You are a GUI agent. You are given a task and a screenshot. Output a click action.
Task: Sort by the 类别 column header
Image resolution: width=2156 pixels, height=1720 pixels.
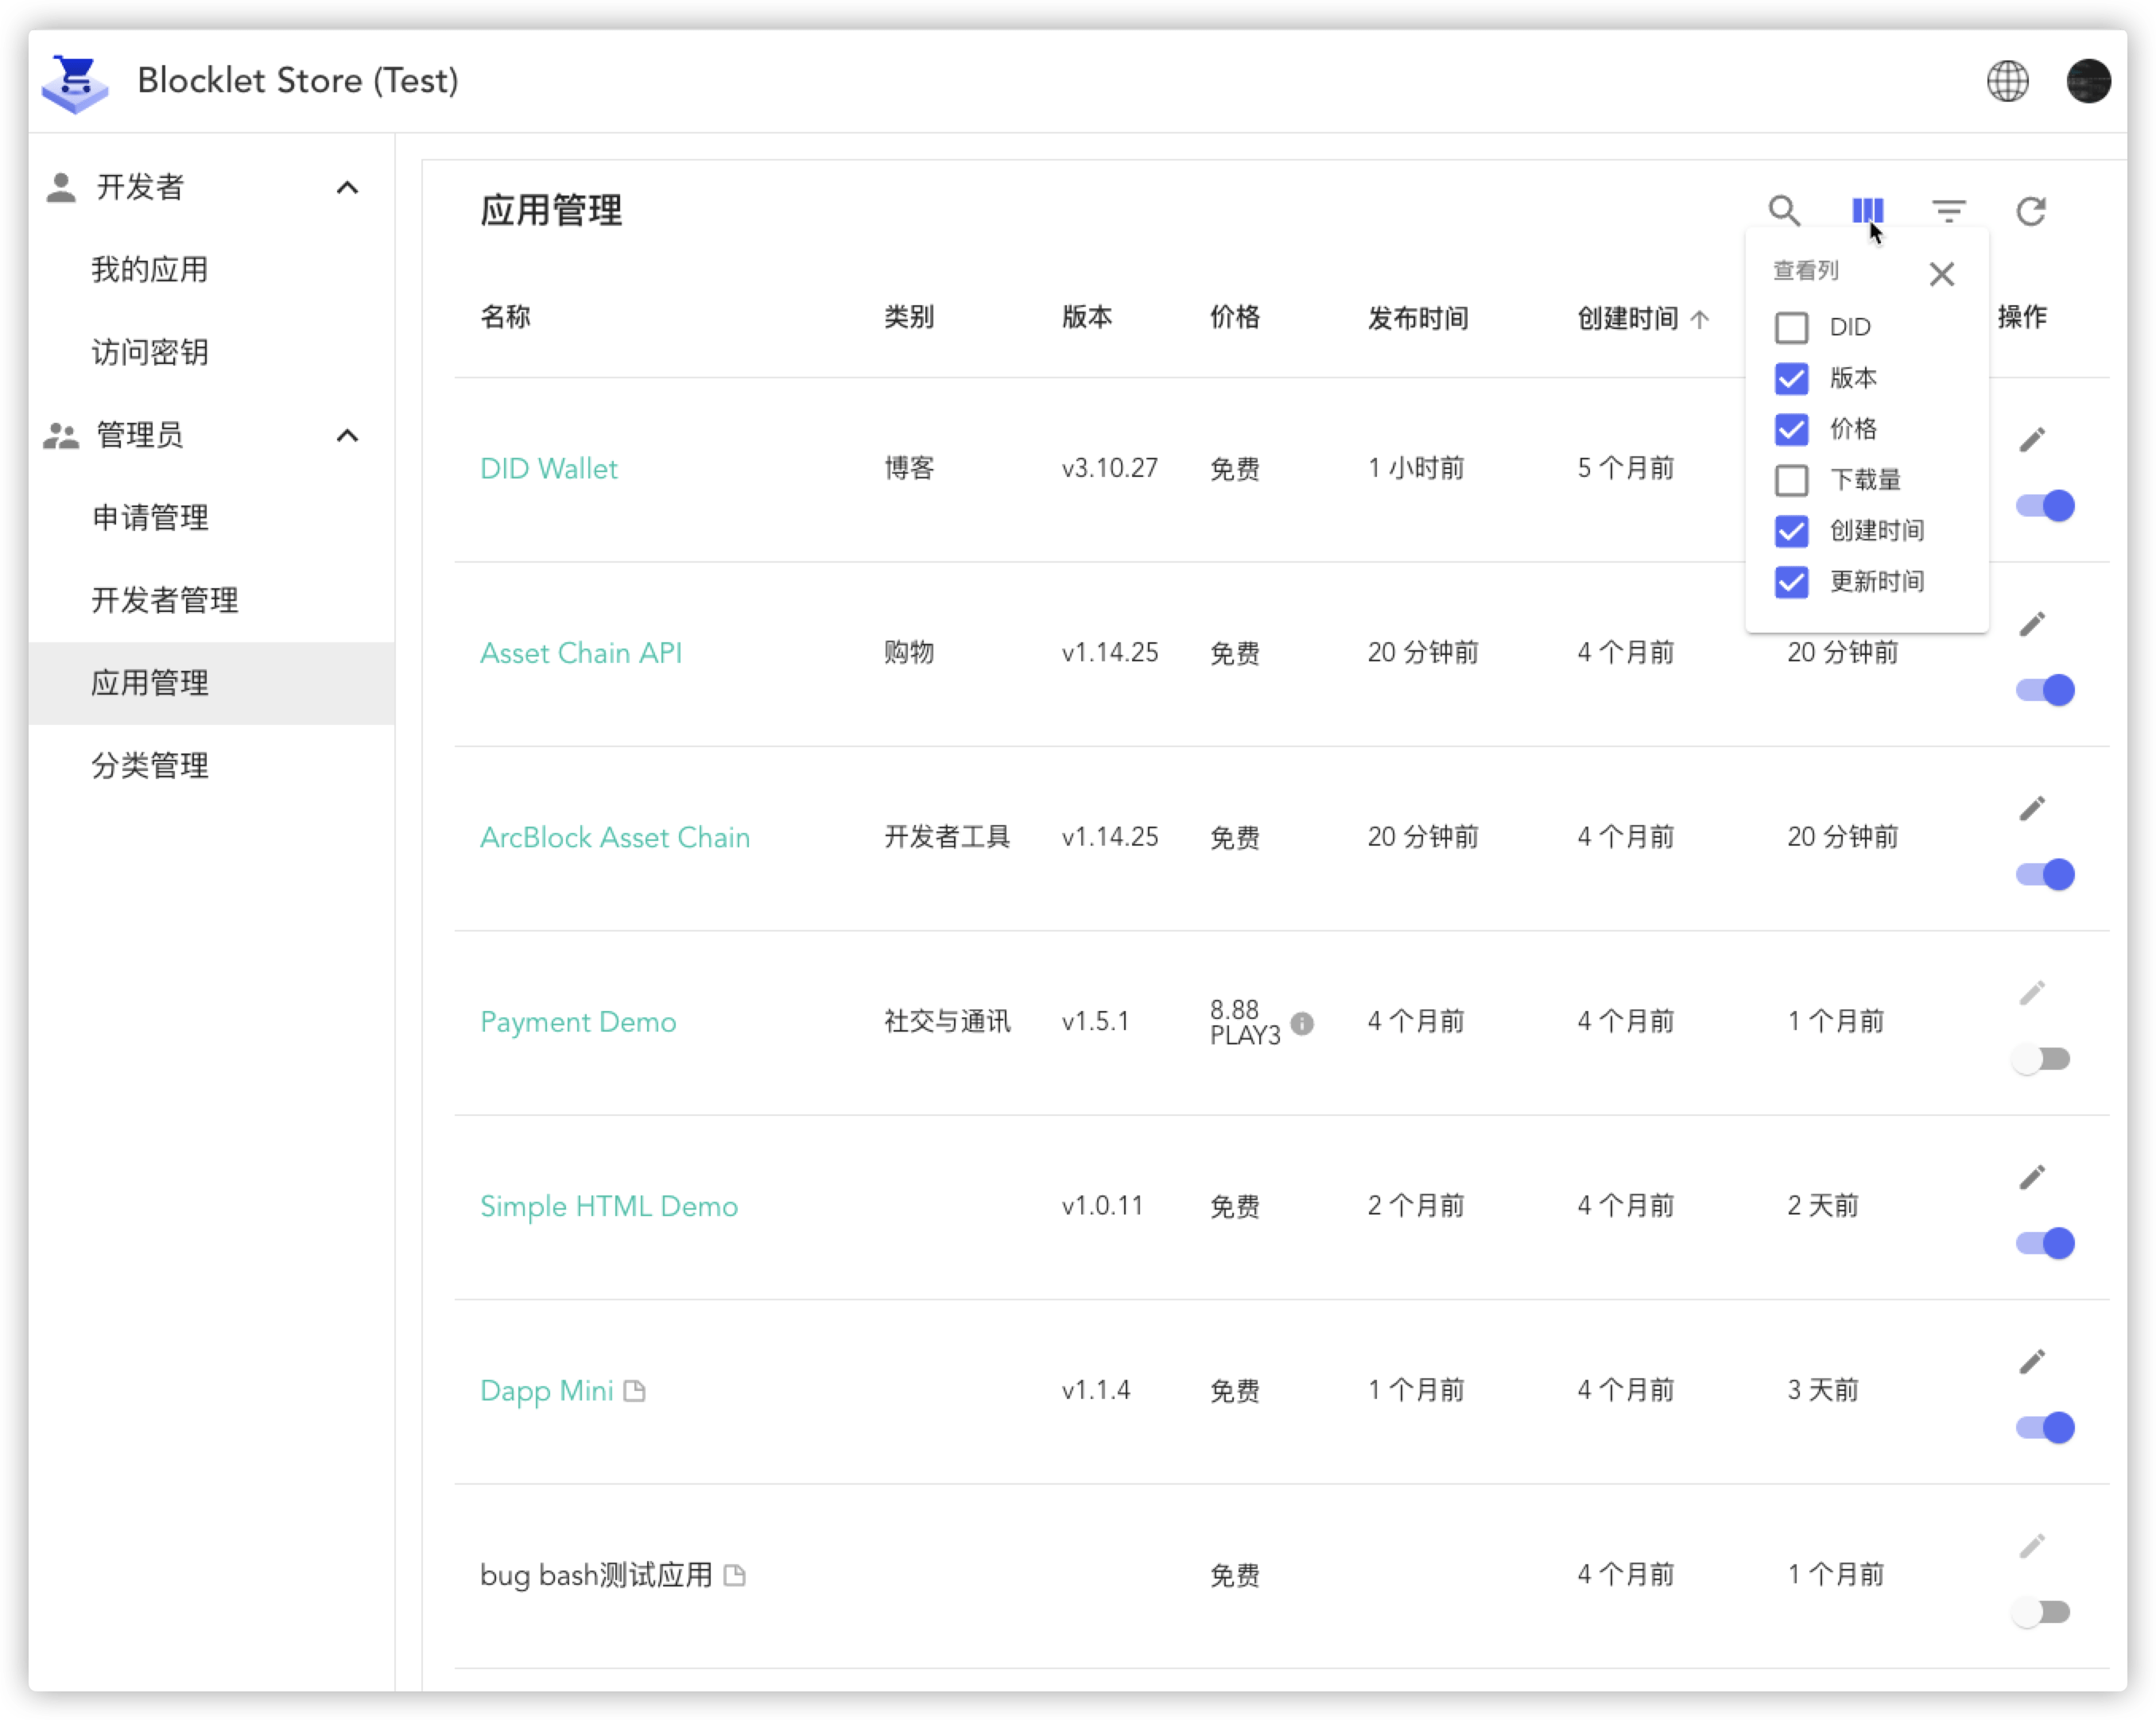[909, 318]
